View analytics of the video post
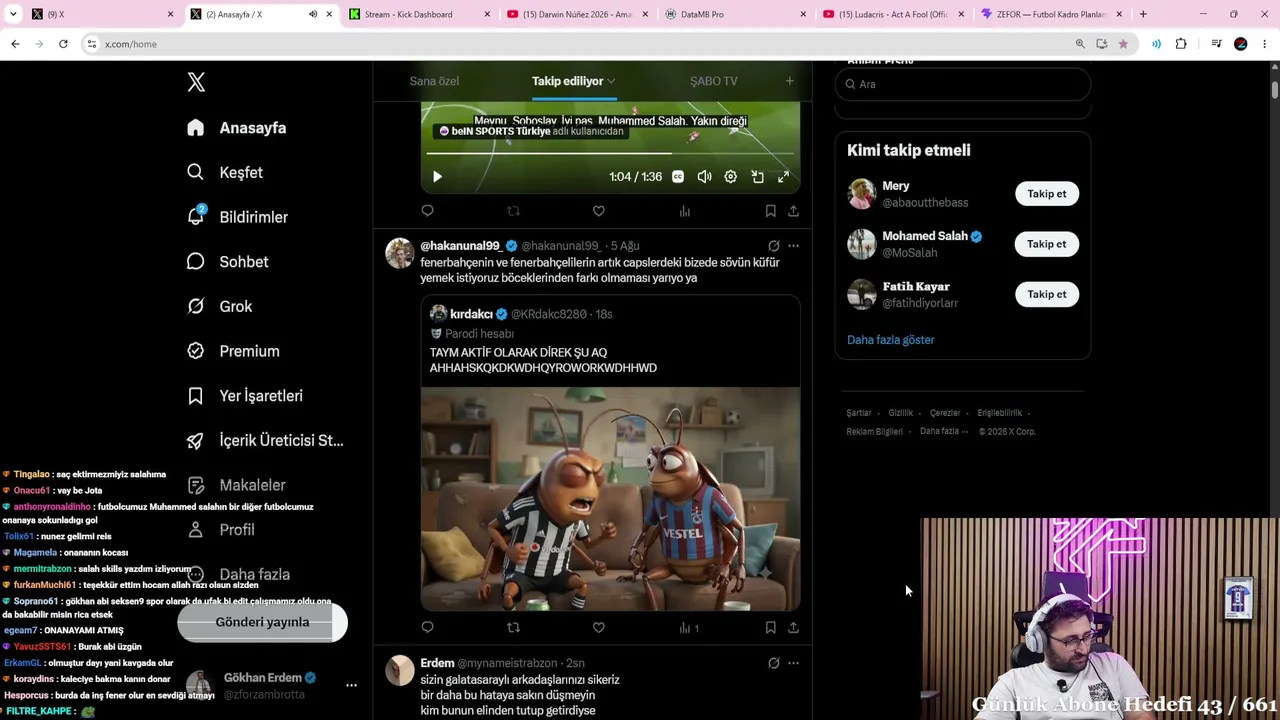 tap(684, 211)
